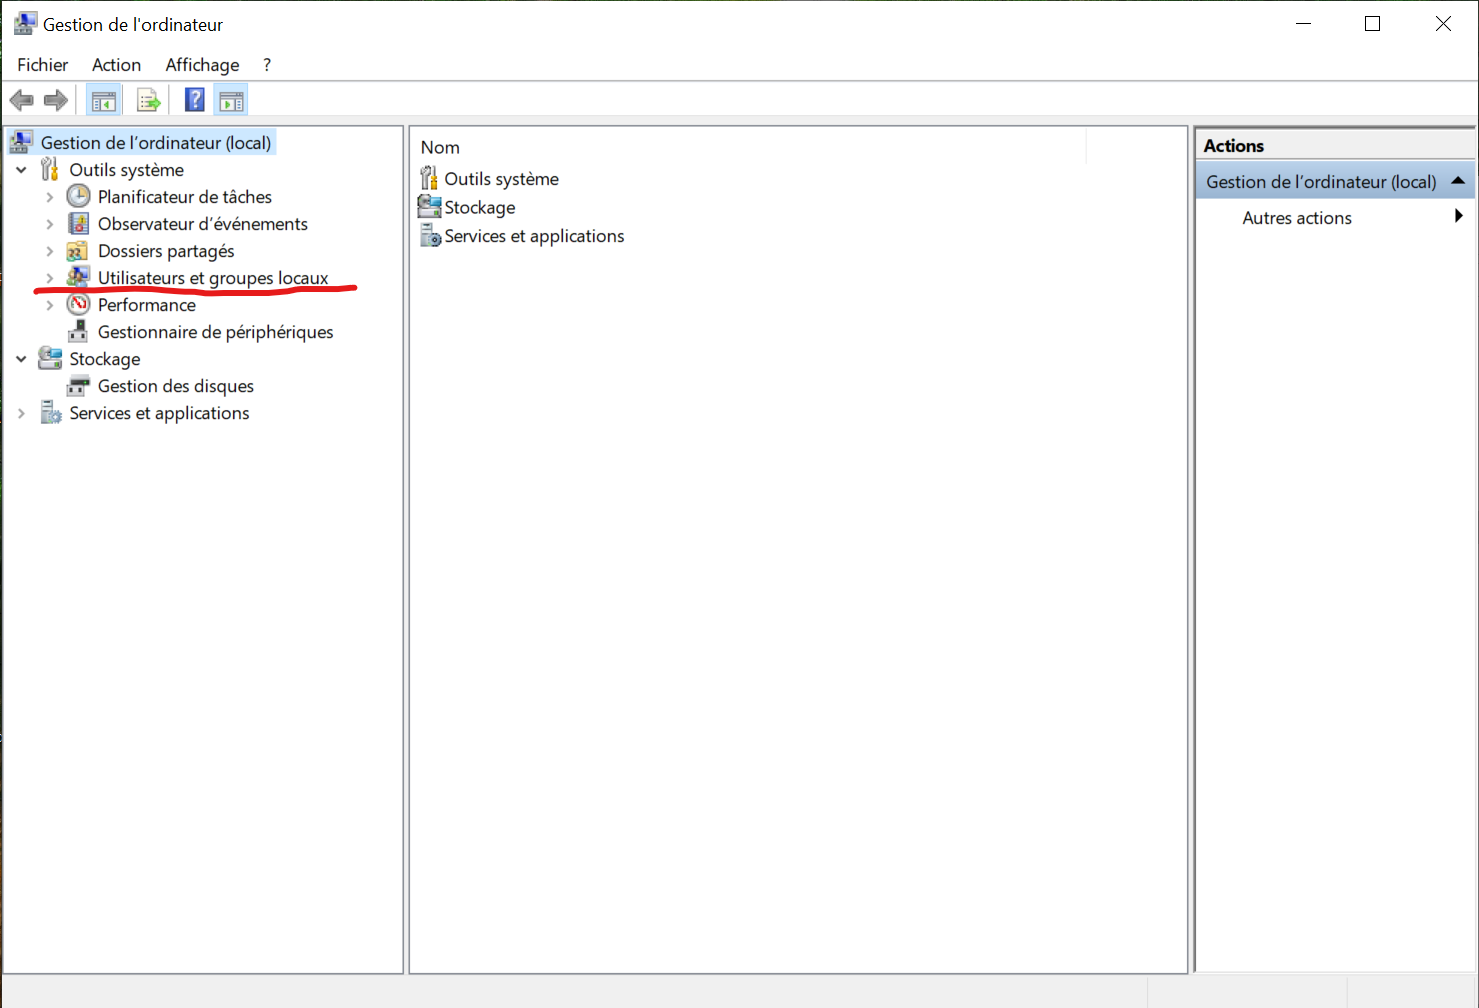Collapse the Outils système node
The width and height of the screenshot is (1479, 1008).
[x=21, y=170]
